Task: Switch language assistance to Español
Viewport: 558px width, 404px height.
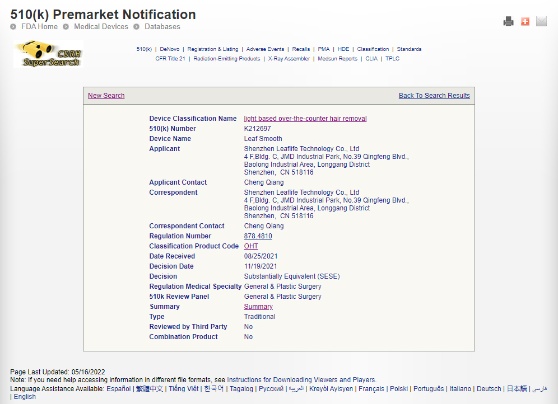Action: pyautogui.click(x=119, y=389)
